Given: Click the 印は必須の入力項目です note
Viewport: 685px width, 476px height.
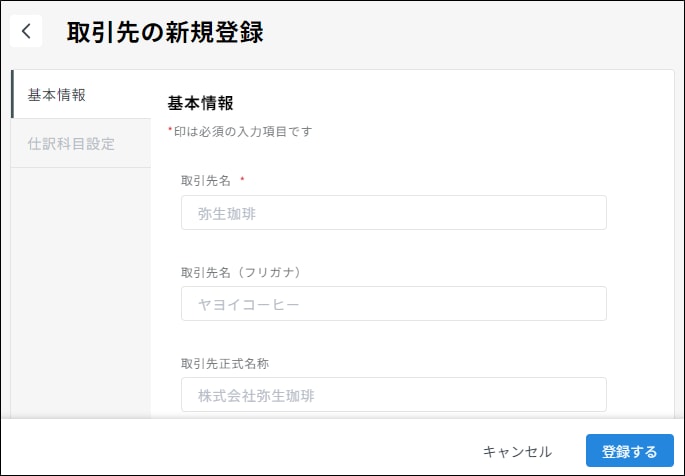Looking at the screenshot, I should pyautogui.click(x=240, y=131).
